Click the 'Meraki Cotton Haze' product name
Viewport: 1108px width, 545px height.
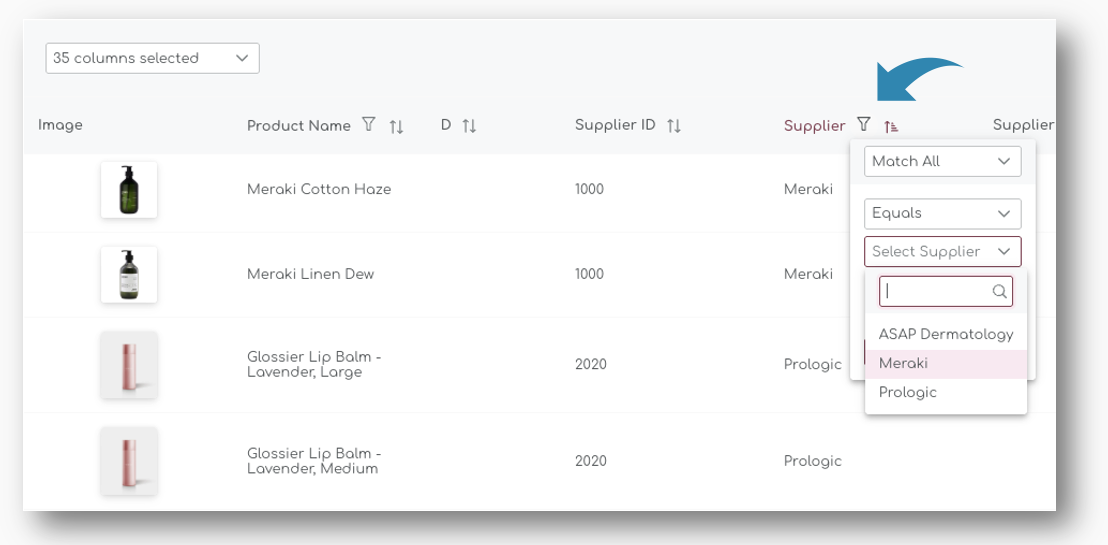[319, 189]
